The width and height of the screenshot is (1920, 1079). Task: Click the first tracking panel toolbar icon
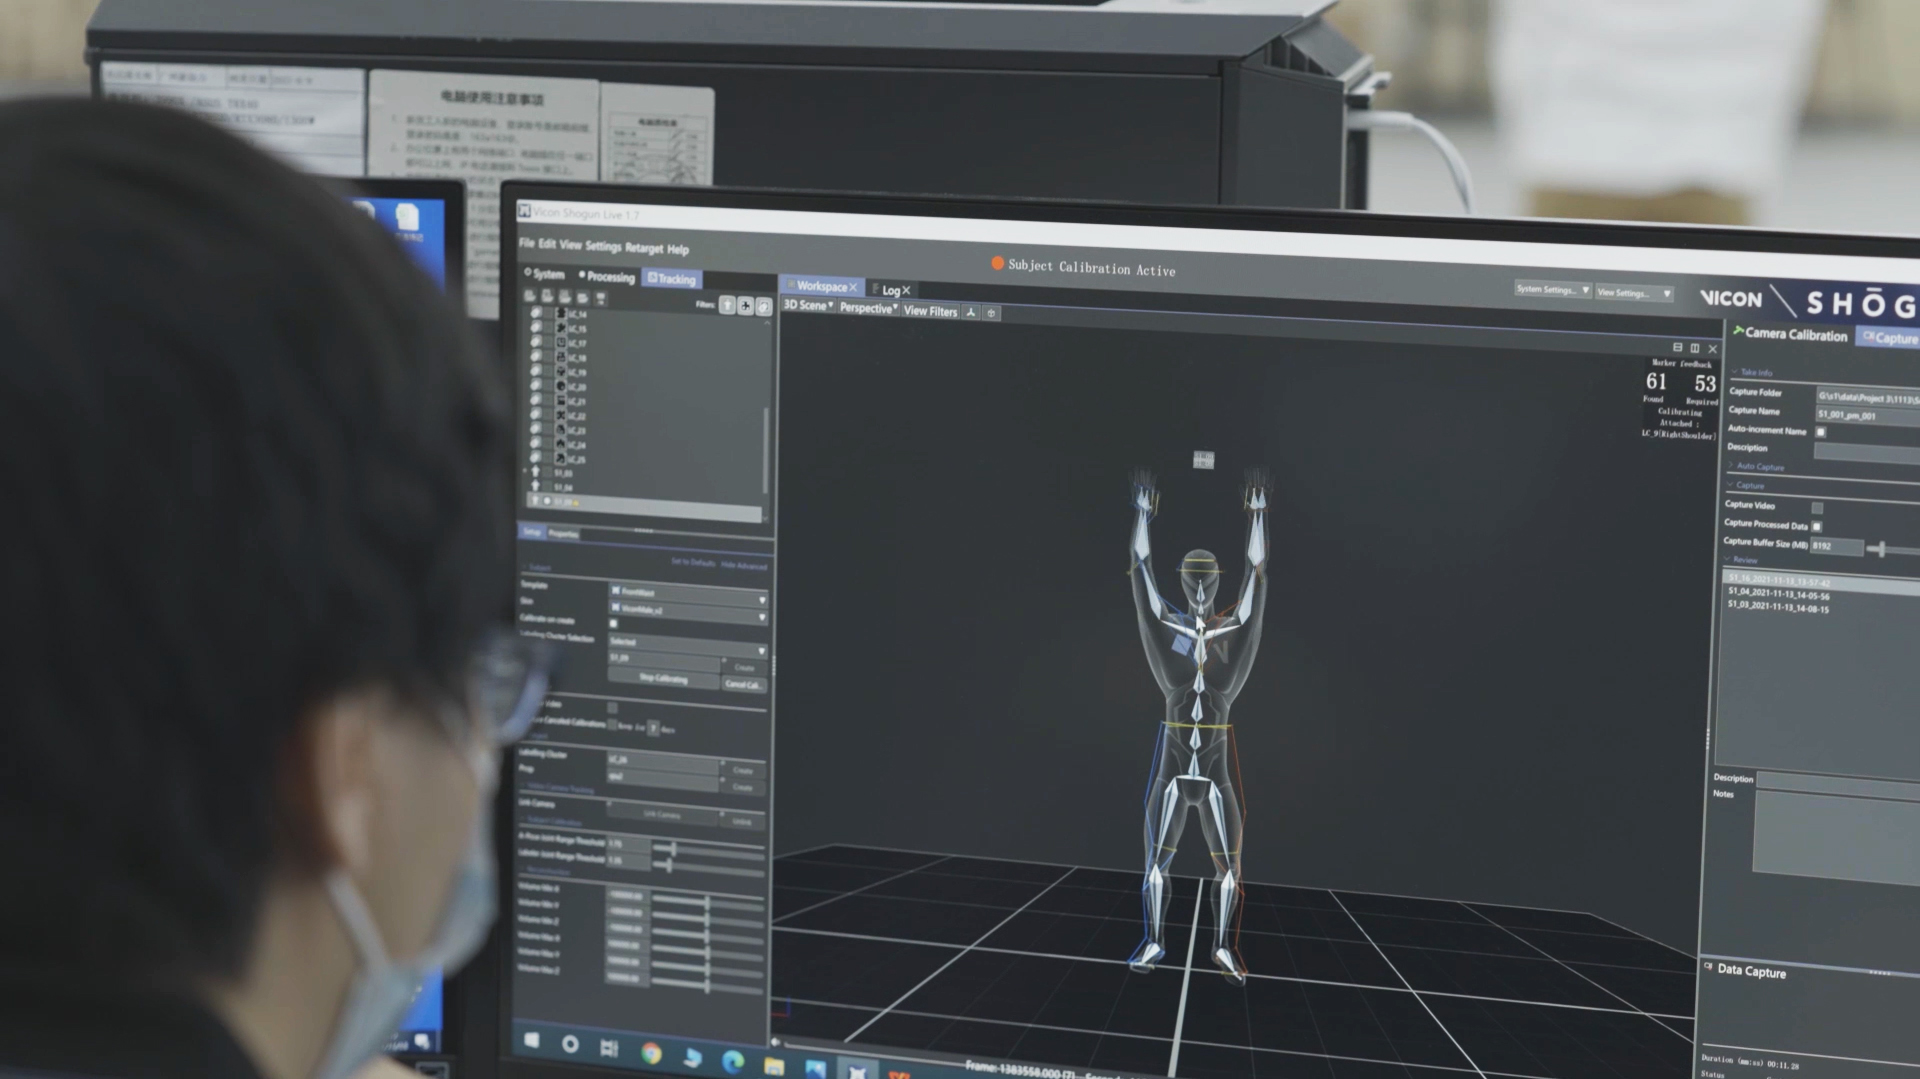[530, 296]
